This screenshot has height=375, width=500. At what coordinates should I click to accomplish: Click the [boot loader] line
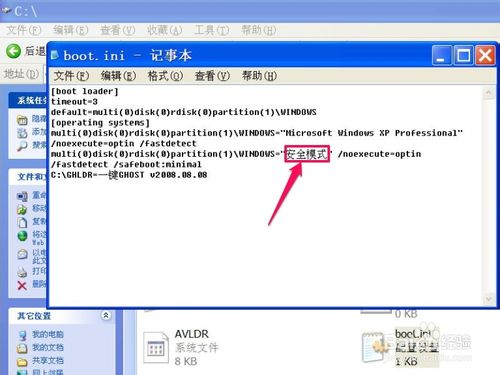85,91
